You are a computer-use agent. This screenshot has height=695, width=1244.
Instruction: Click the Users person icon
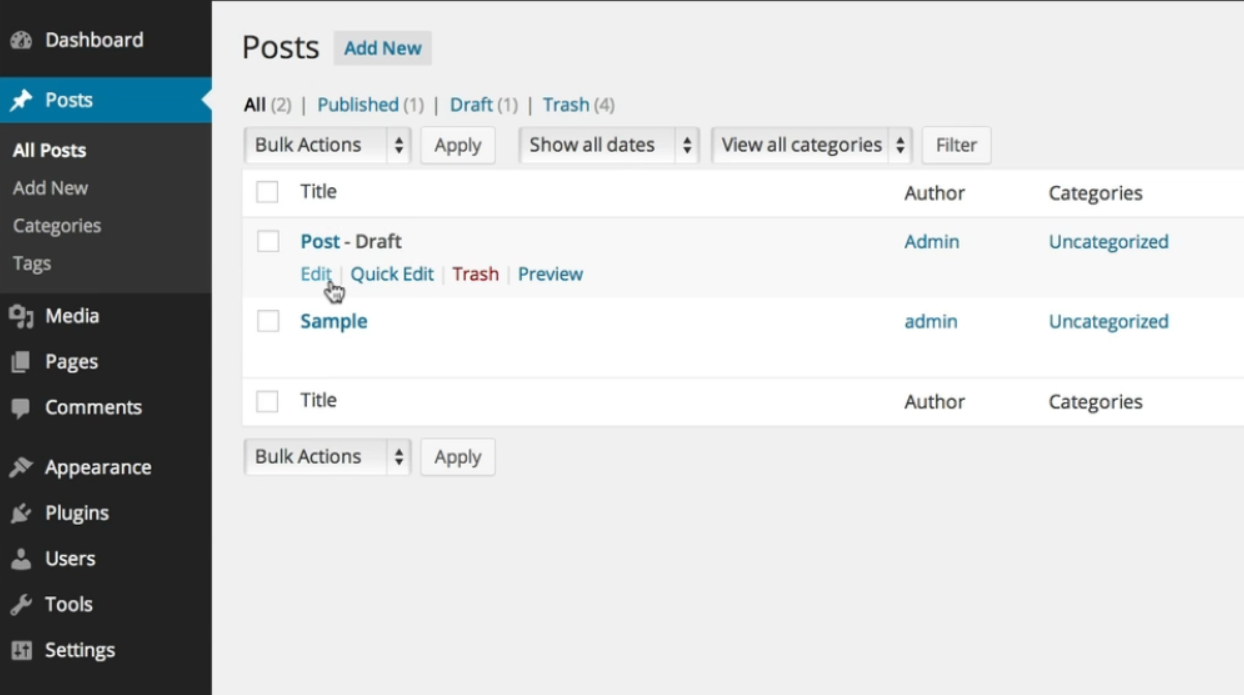click(21, 559)
